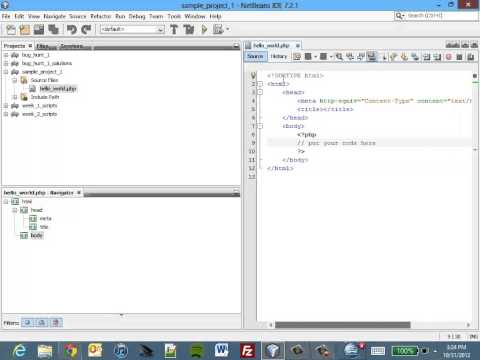Open Internet Explorer from the taskbar

coord(19,351)
